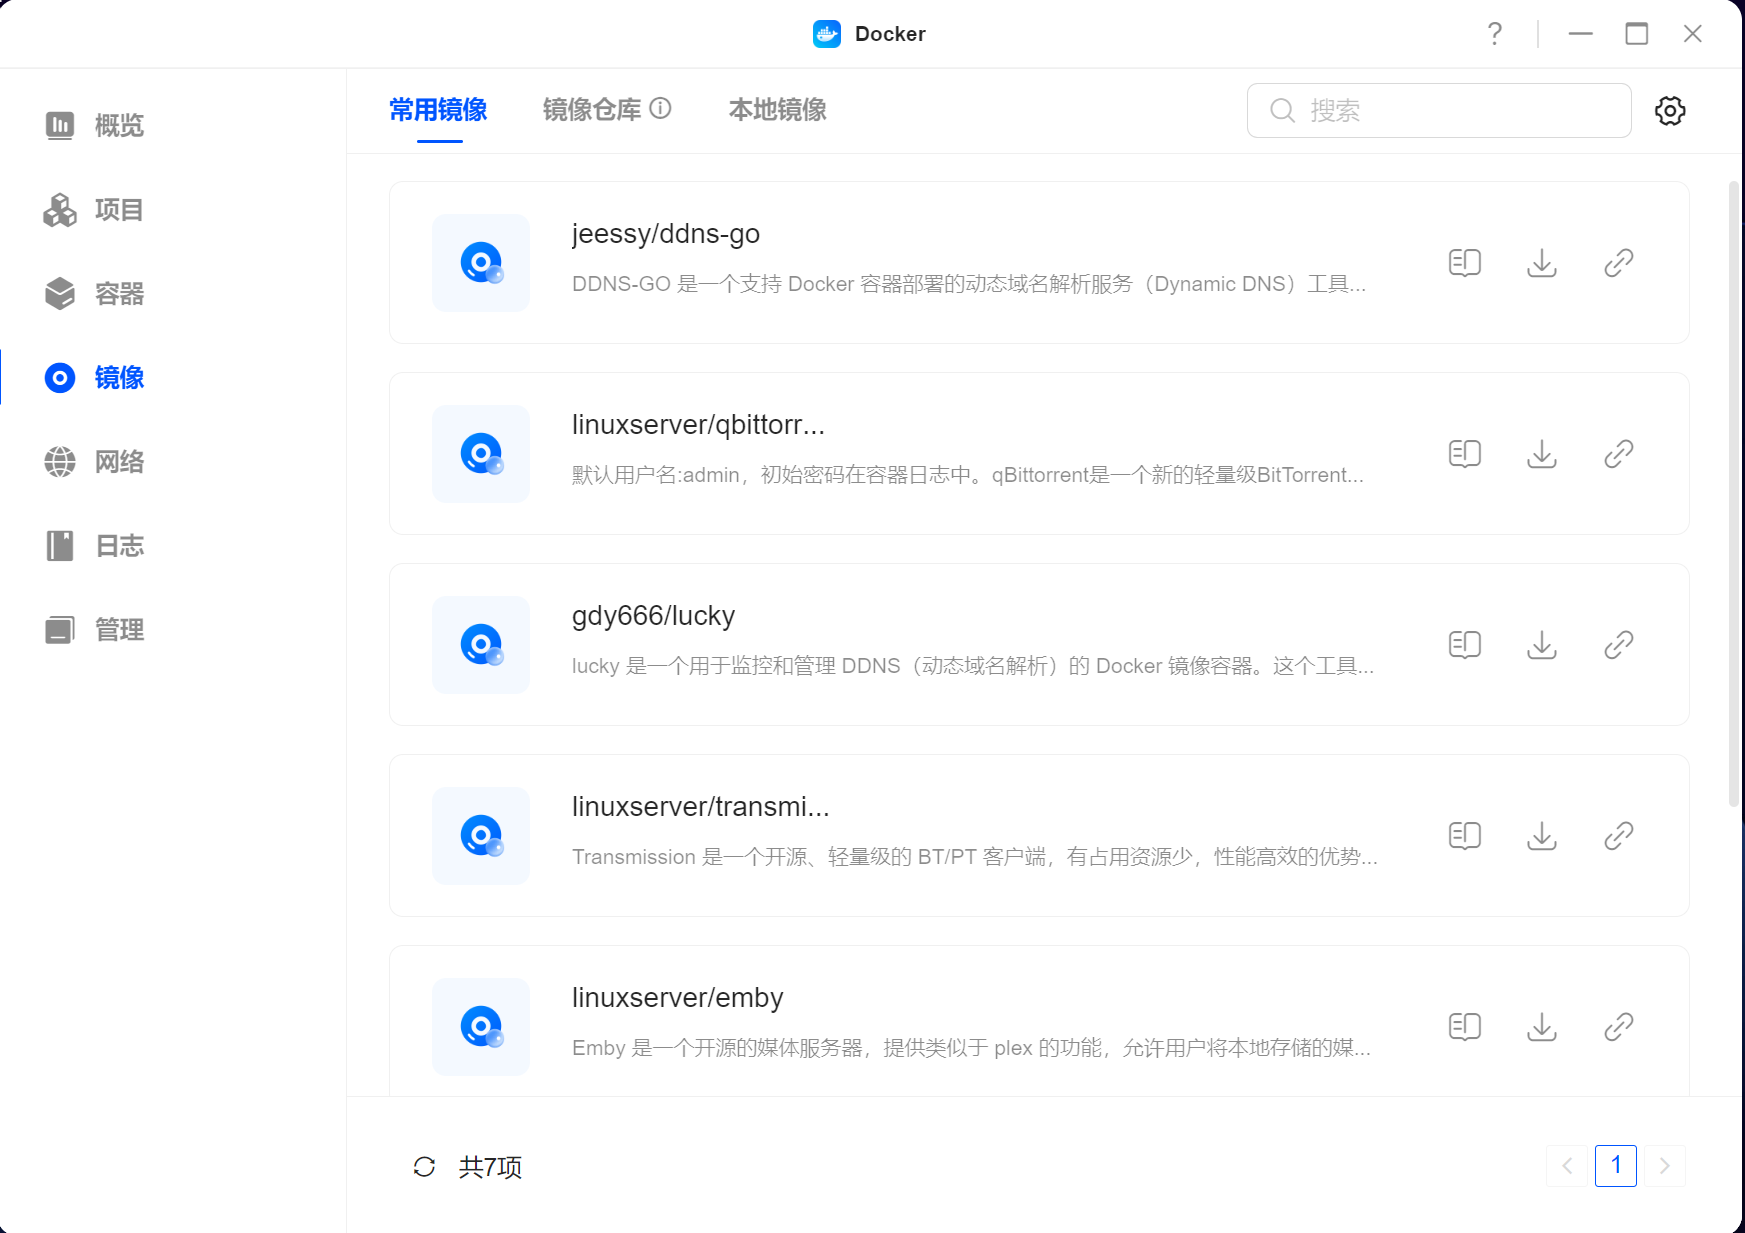Open link icon for jeessy/ddns-go
This screenshot has height=1233, width=1745.
pos(1619,263)
